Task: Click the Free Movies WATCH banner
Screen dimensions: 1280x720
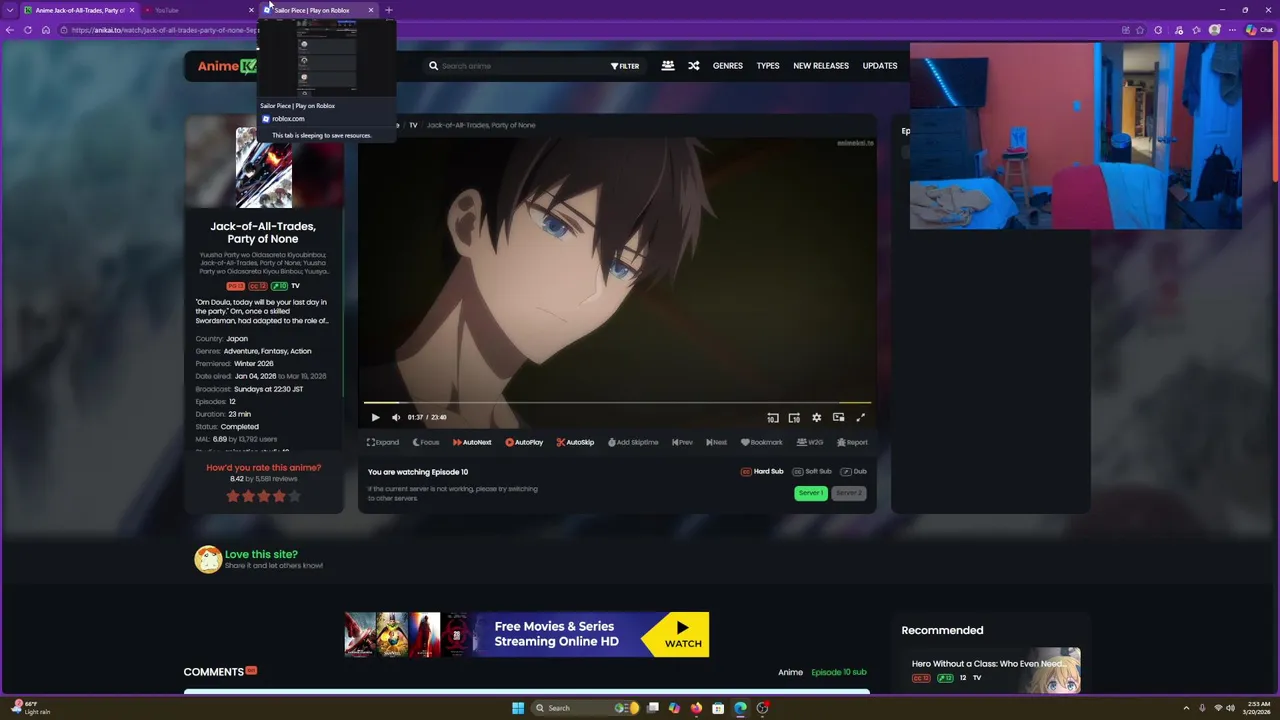Action: tap(527, 634)
